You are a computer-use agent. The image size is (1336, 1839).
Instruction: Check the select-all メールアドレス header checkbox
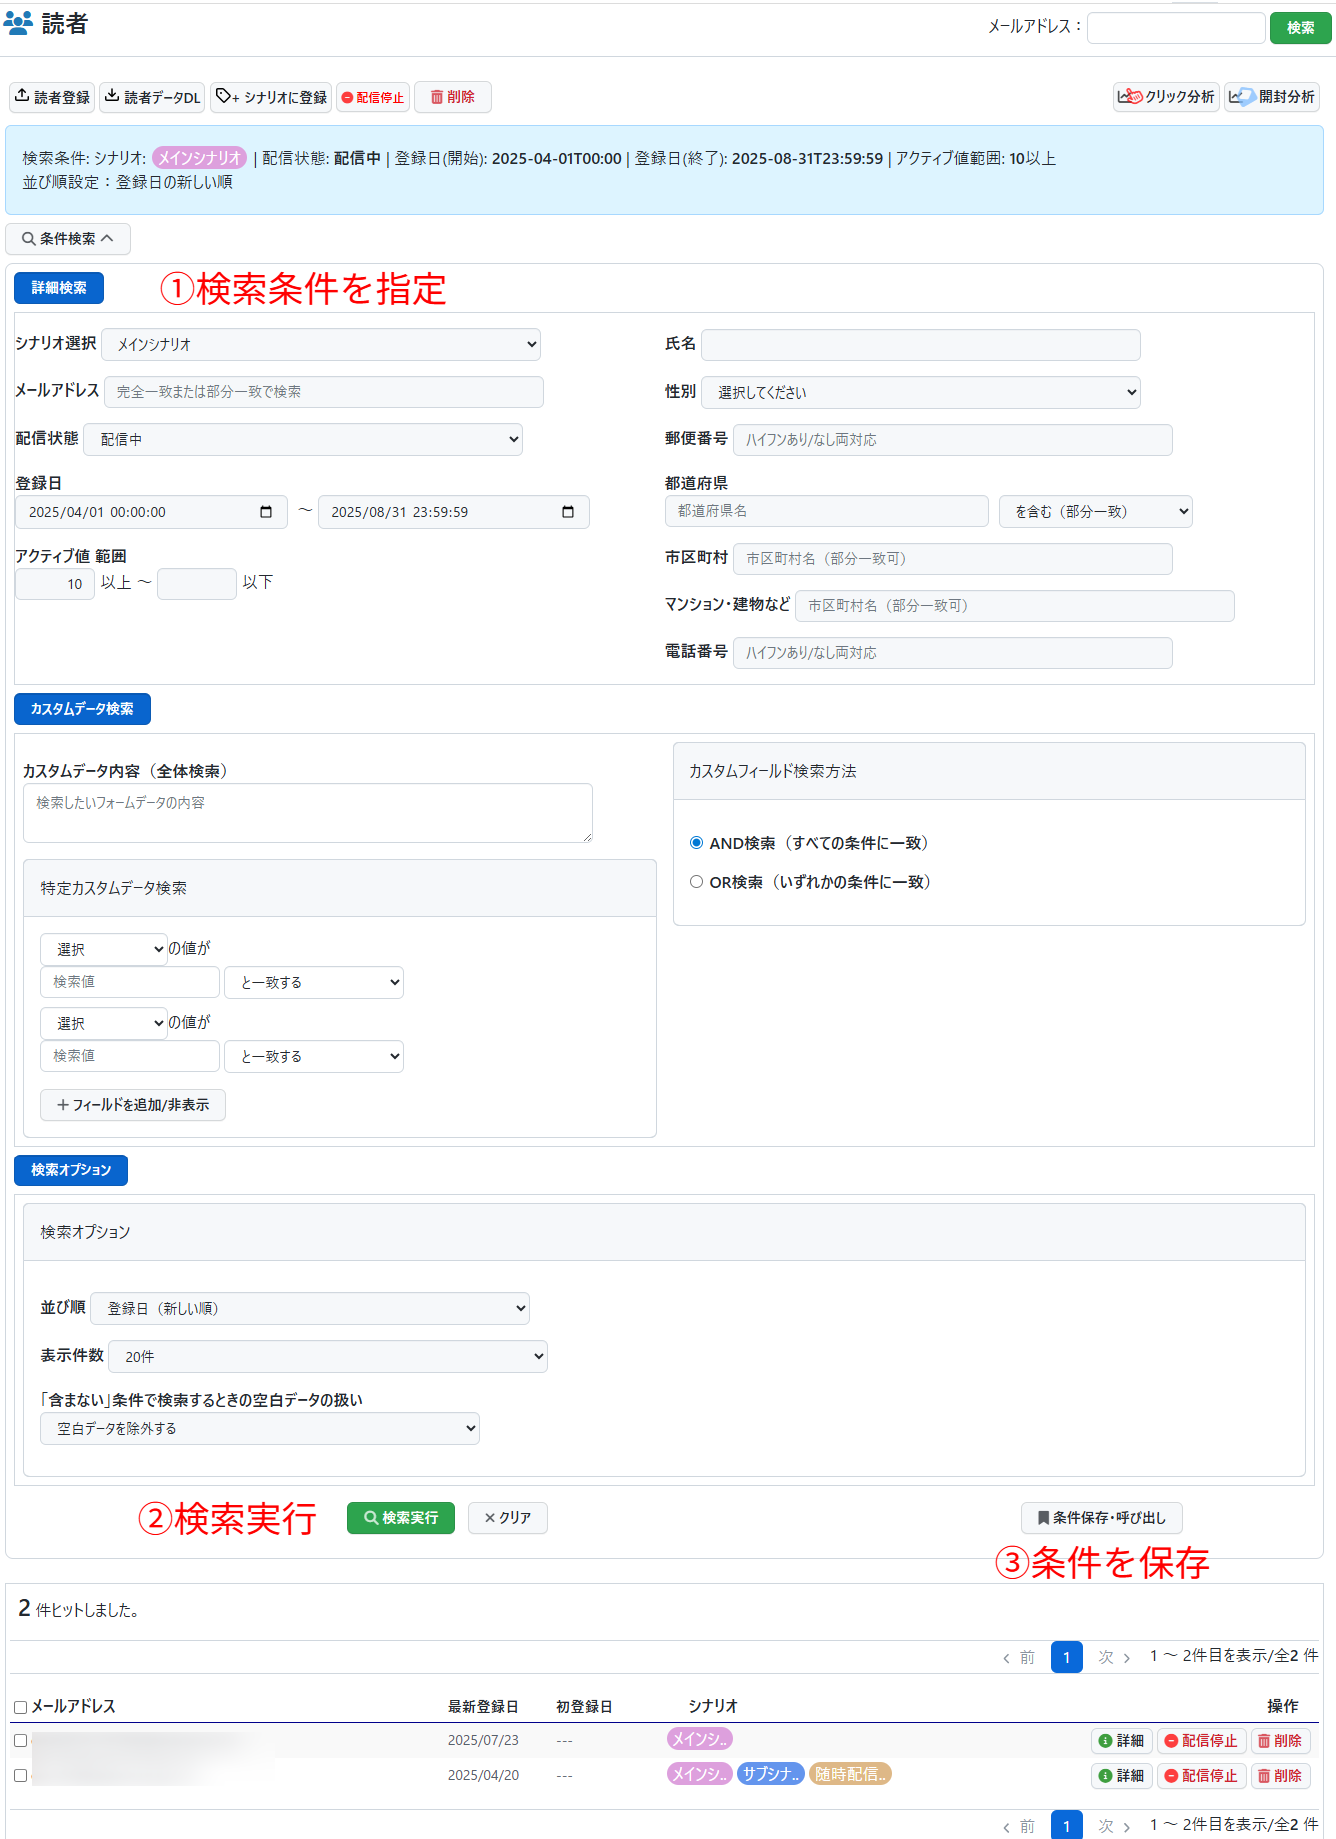coord(20,1707)
